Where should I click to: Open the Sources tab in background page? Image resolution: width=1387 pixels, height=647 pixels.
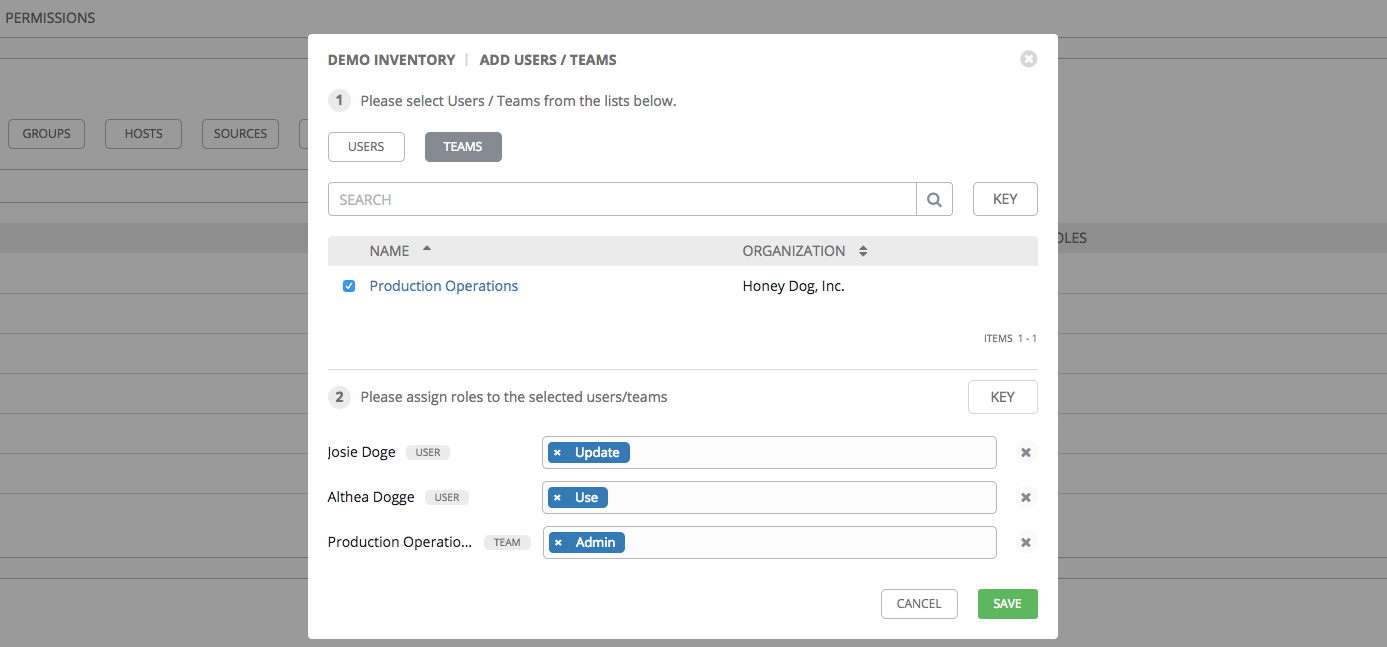(x=240, y=134)
